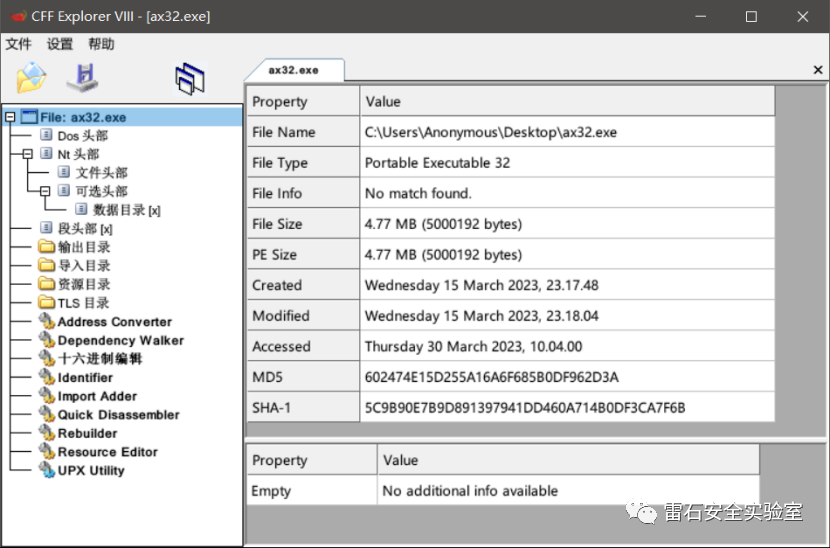Collapse the 可选头部 tree node
The width and height of the screenshot is (830, 548).
[45, 191]
